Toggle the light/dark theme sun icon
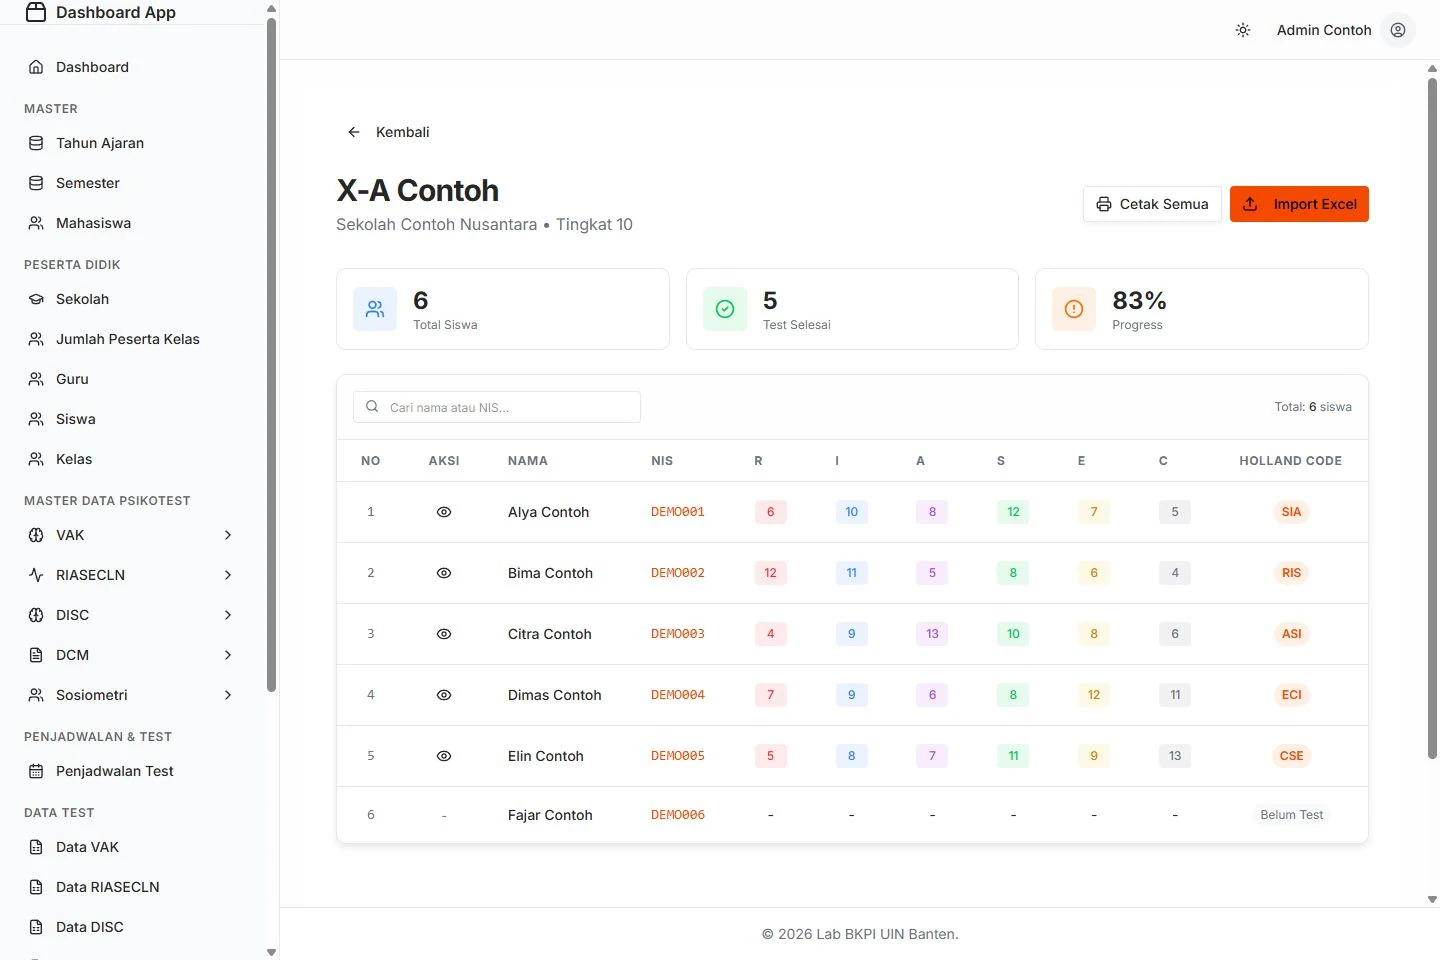 [1243, 30]
